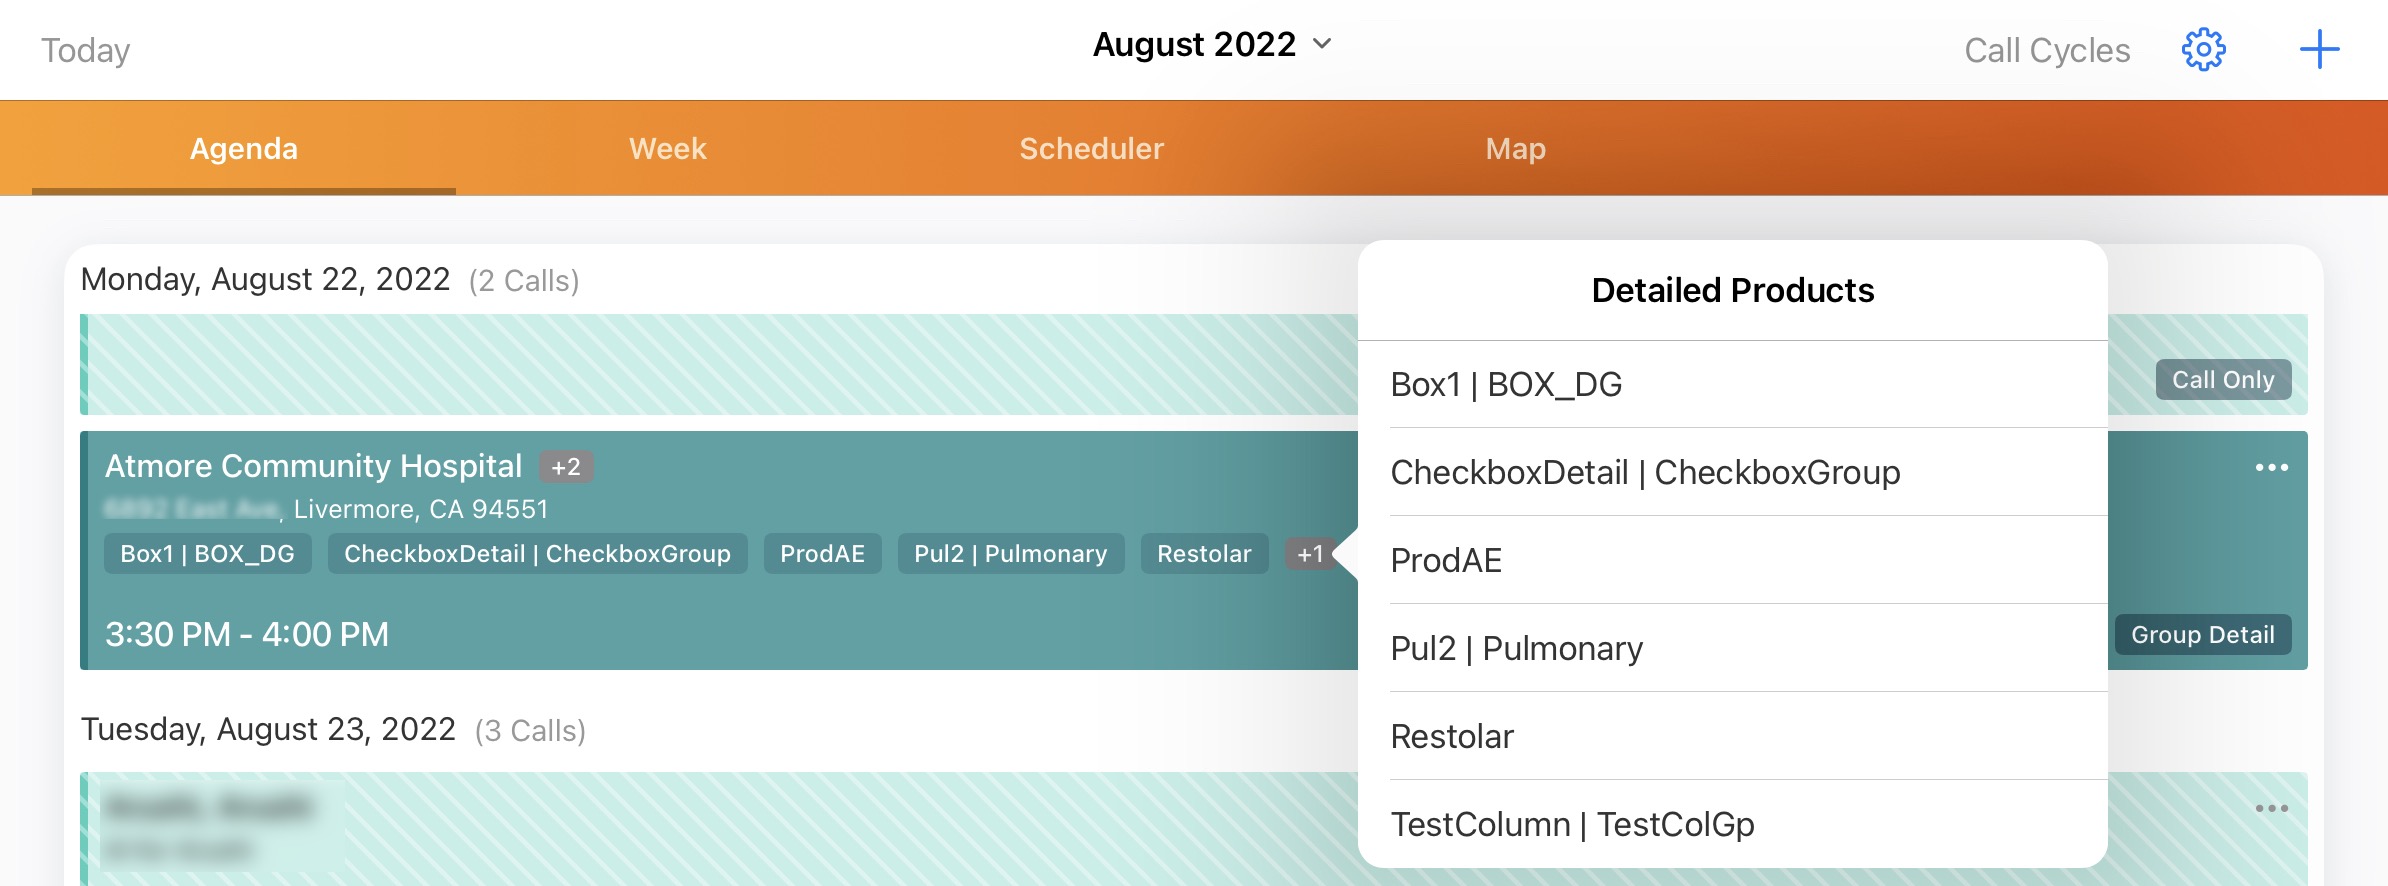
Task: Open the Scheduler tab
Action: (x=1091, y=149)
